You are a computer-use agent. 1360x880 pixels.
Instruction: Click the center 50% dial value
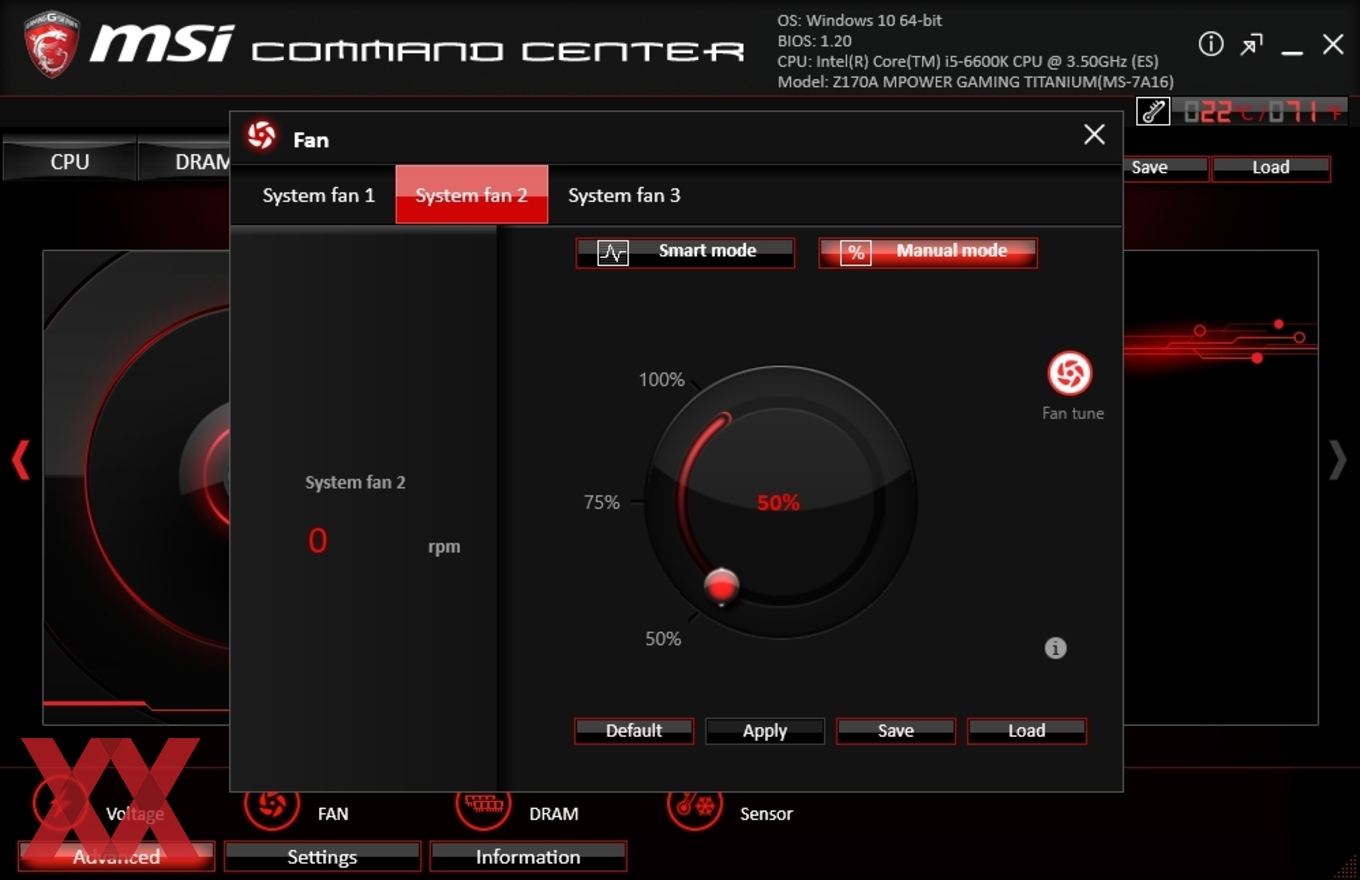(778, 503)
